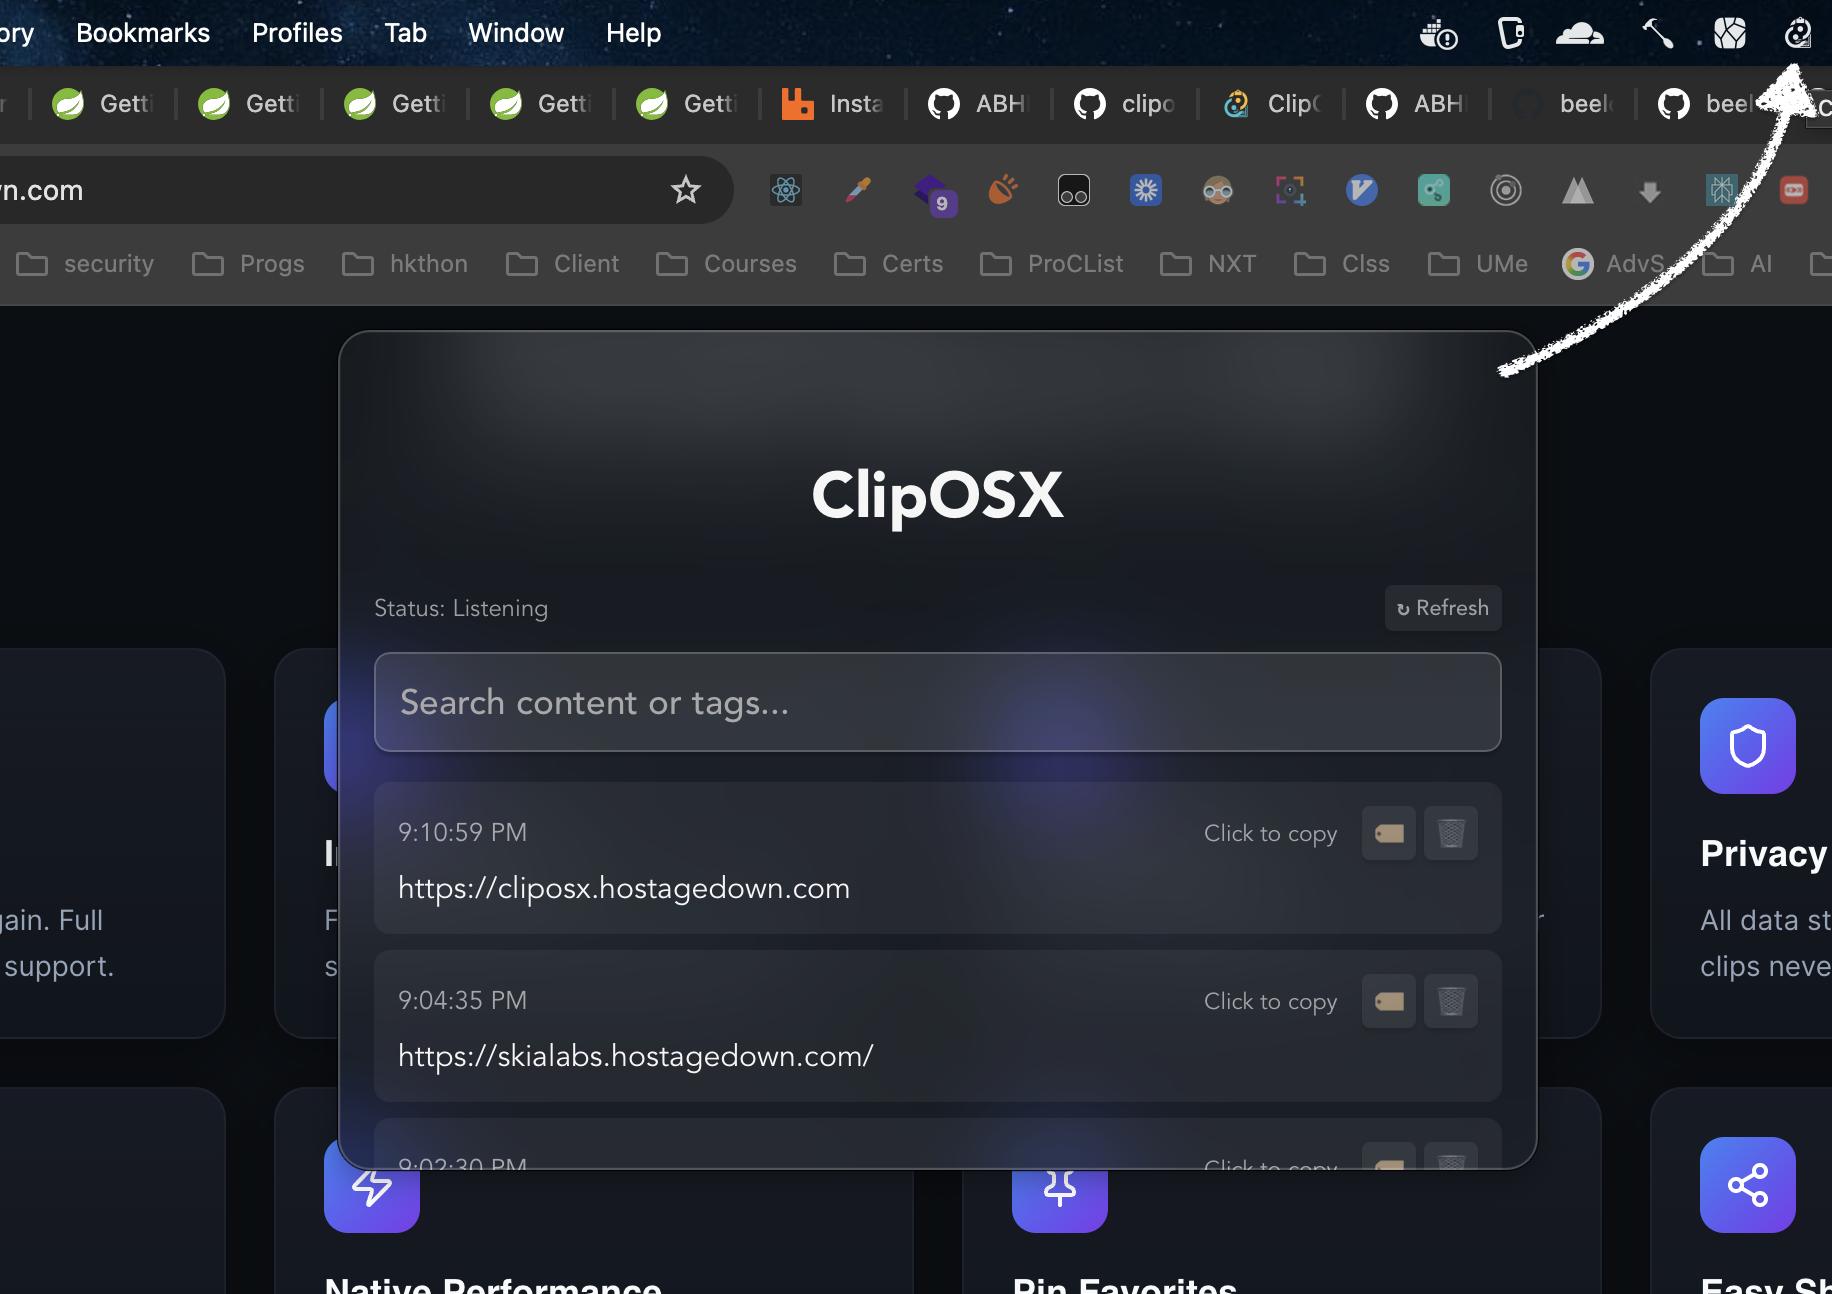Focus the Search content or tags field
This screenshot has width=1832, height=1294.
938,702
